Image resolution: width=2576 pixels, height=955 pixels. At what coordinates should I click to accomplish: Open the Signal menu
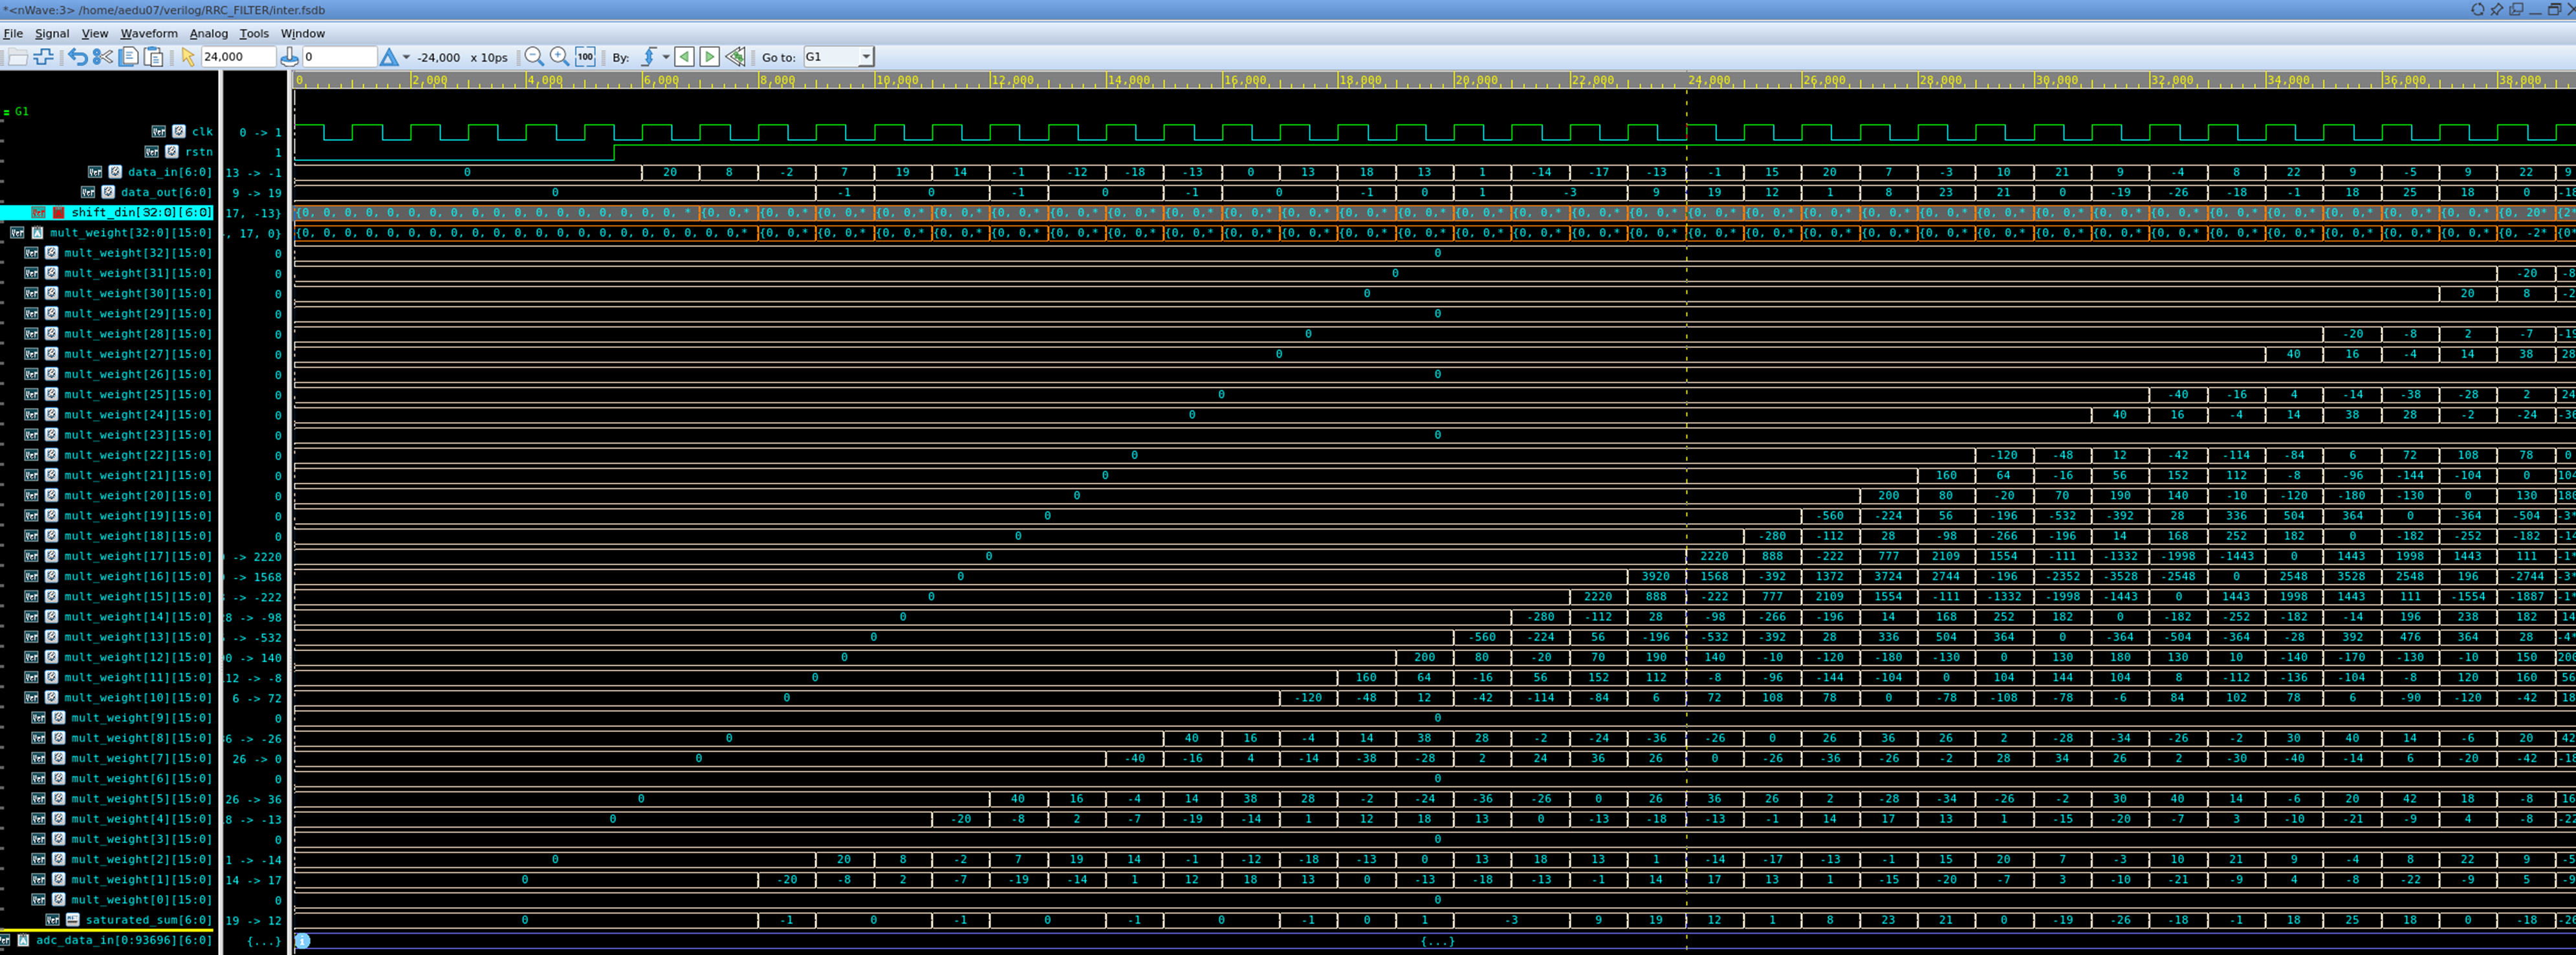point(52,33)
